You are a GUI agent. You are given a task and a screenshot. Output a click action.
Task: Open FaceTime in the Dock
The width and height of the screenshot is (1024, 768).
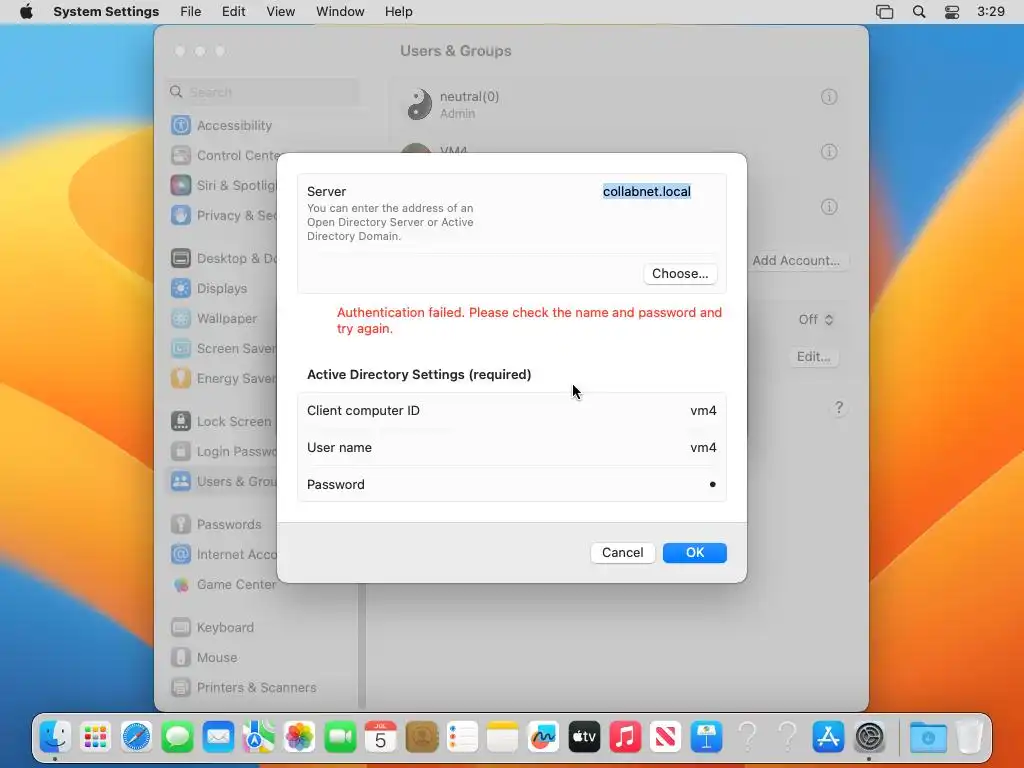[340, 737]
